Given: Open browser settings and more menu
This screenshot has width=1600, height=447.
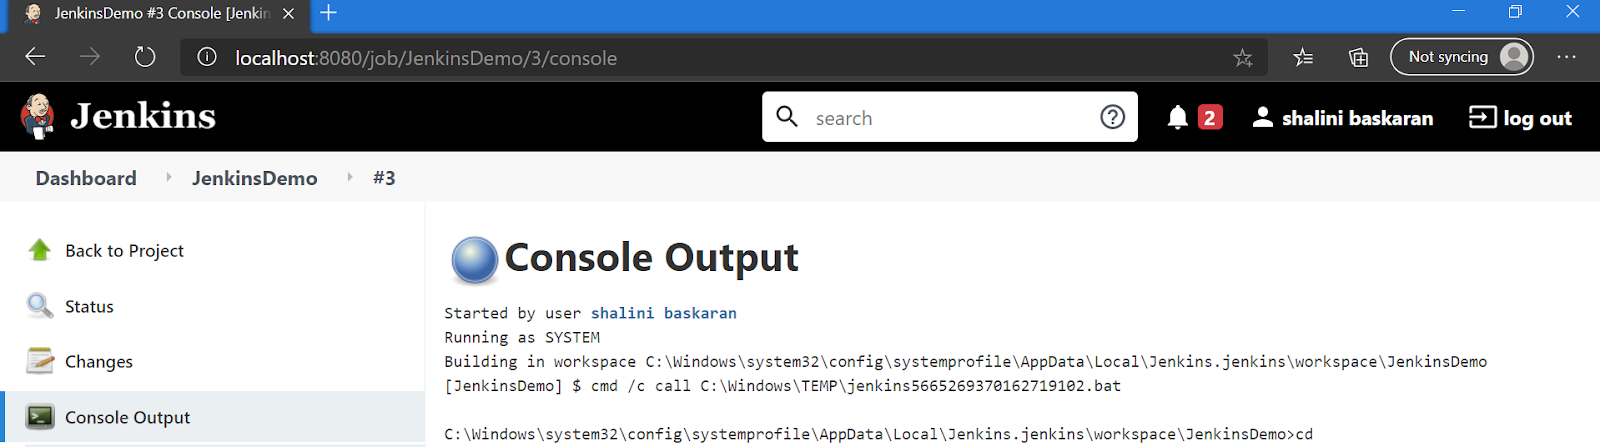Looking at the screenshot, I should pos(1566,57).
